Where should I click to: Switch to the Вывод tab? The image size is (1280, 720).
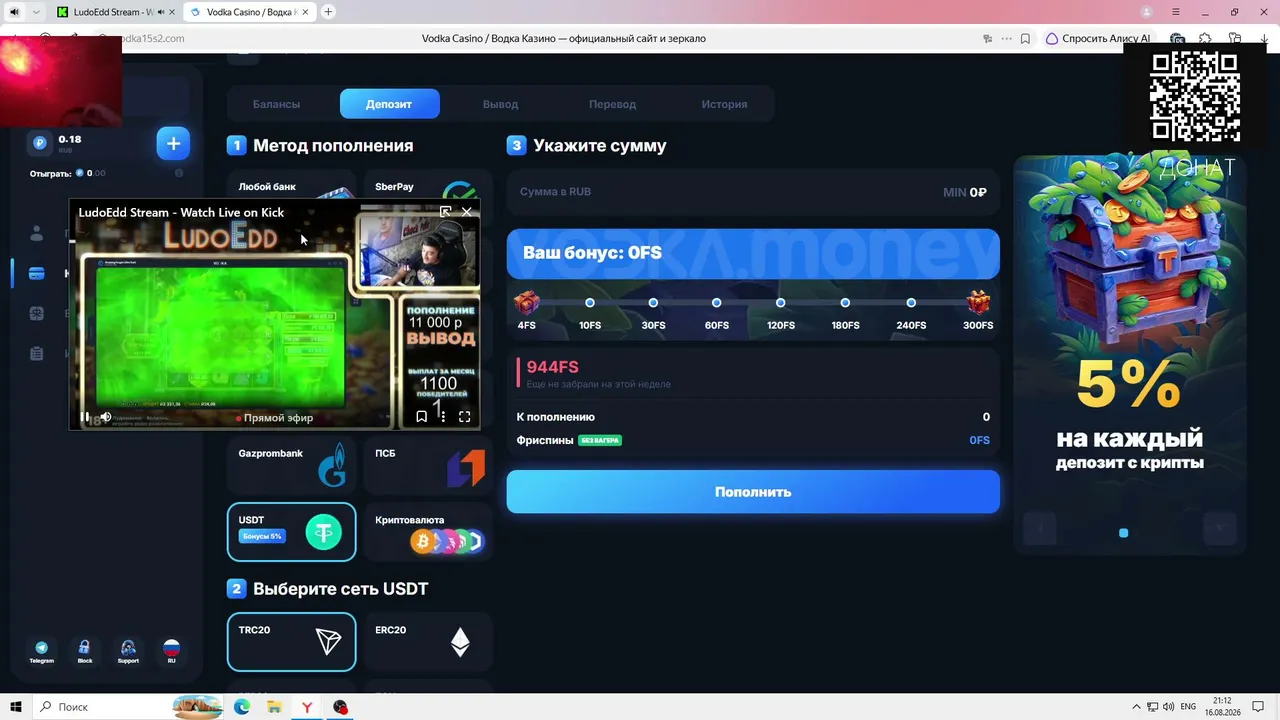(x=500, y=104)
